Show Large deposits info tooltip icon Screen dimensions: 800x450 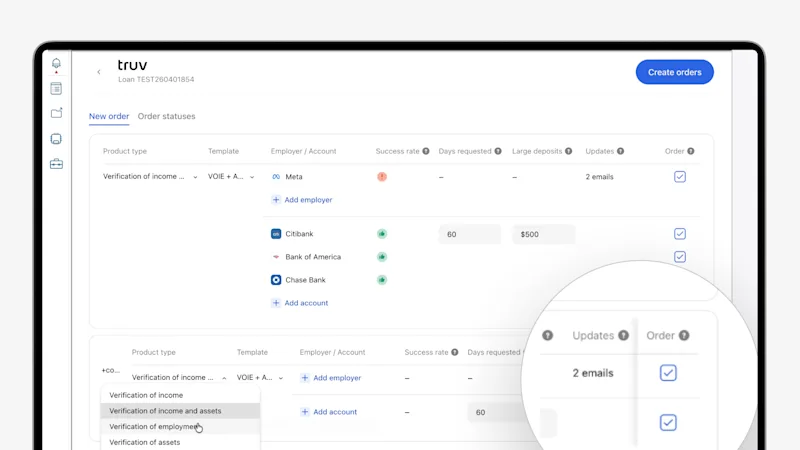coord(568,151)
